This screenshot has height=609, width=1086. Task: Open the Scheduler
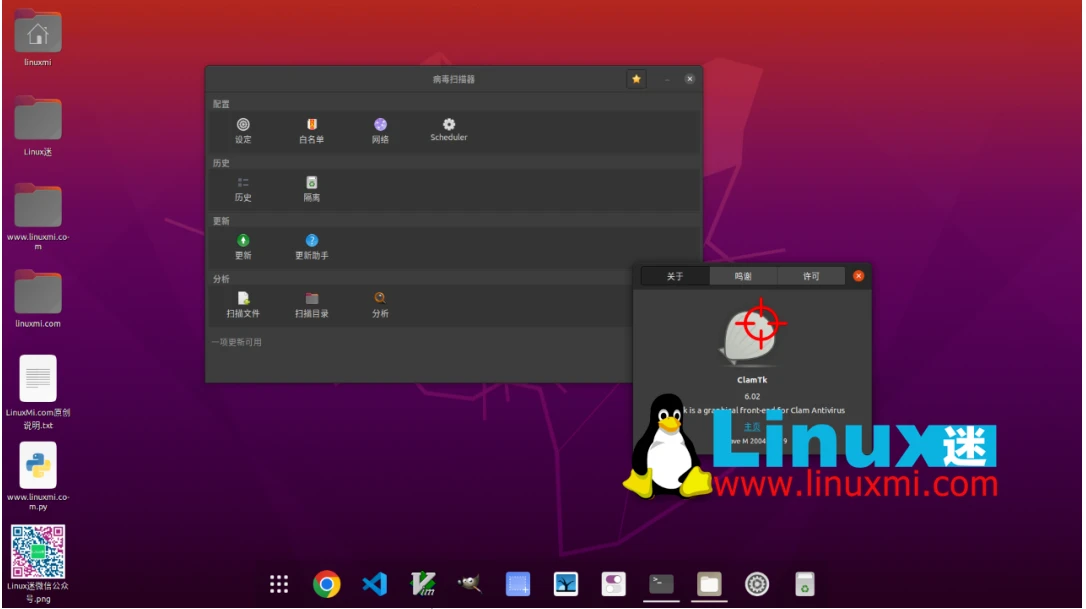(447, 129)
